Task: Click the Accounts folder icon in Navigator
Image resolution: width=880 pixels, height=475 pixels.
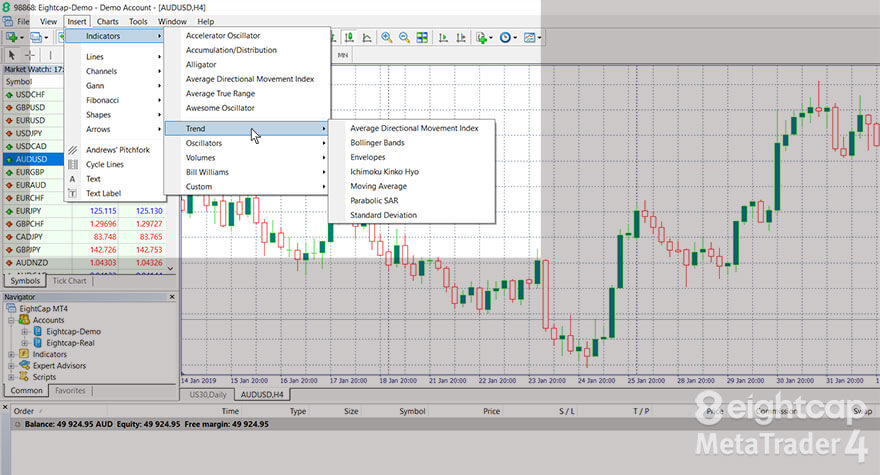Action: coord(24,320)
